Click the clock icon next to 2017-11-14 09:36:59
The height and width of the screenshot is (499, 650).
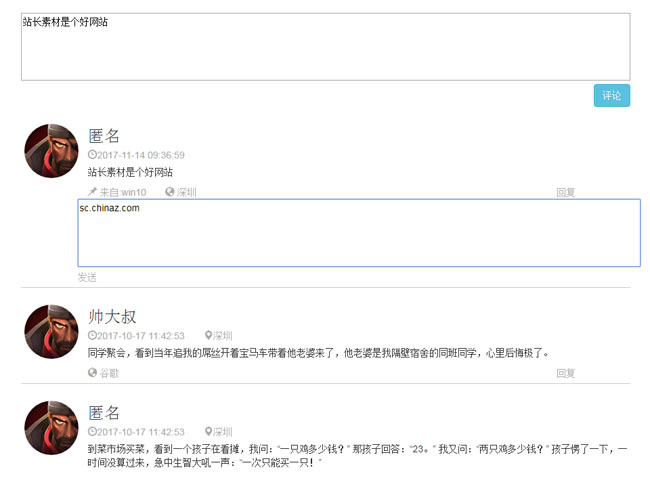pyautogui.click(x=92, y=155)
